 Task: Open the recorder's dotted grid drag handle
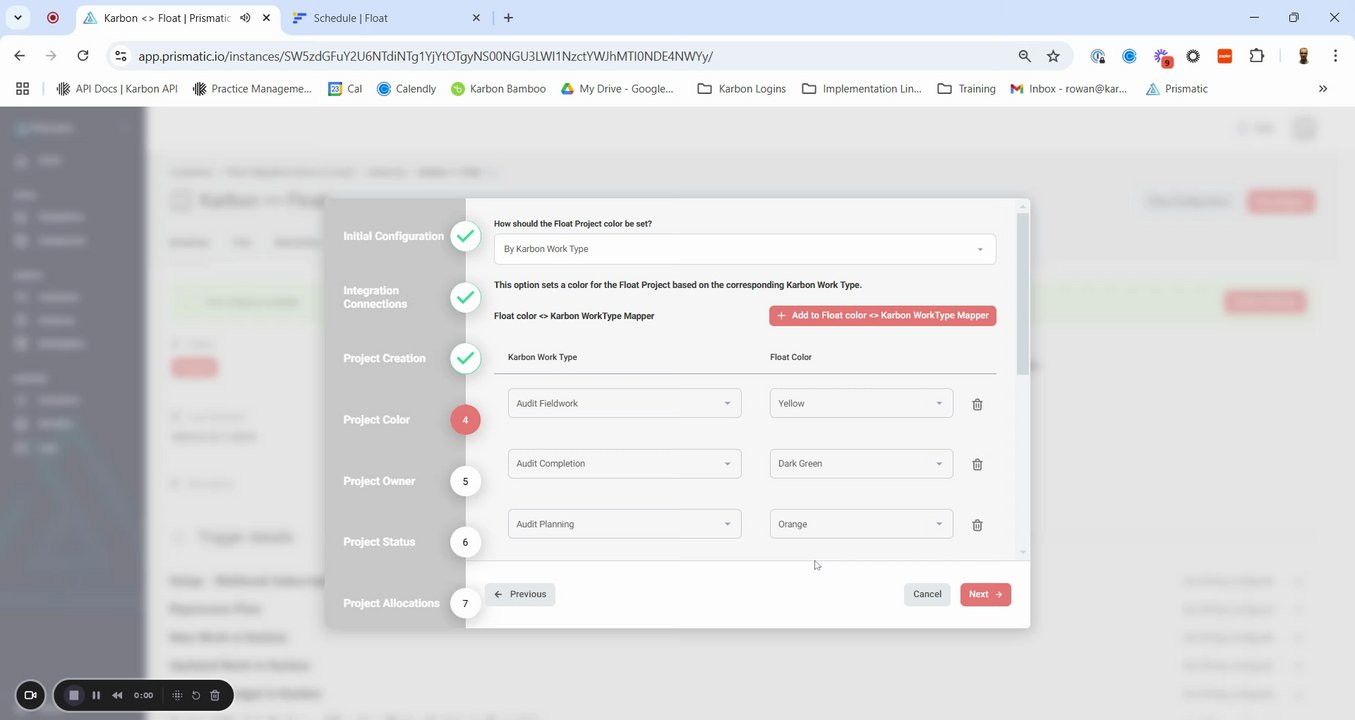177,695
